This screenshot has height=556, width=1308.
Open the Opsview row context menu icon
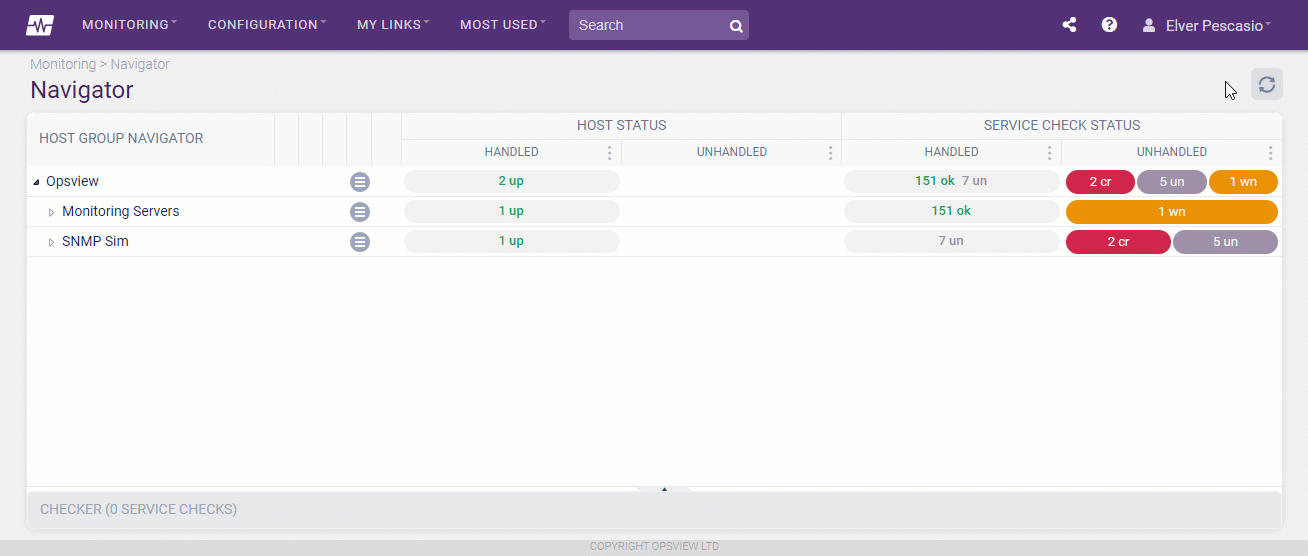pyautogui.click(x=360, y=182)
